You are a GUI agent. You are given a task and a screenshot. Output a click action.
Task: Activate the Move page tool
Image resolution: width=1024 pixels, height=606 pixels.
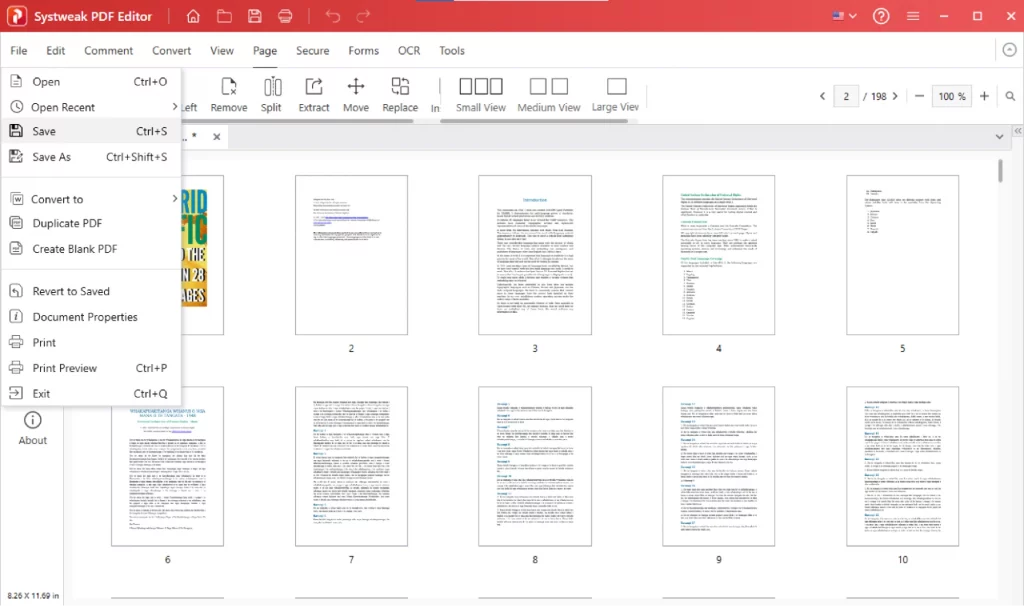(x=356, y=93)
